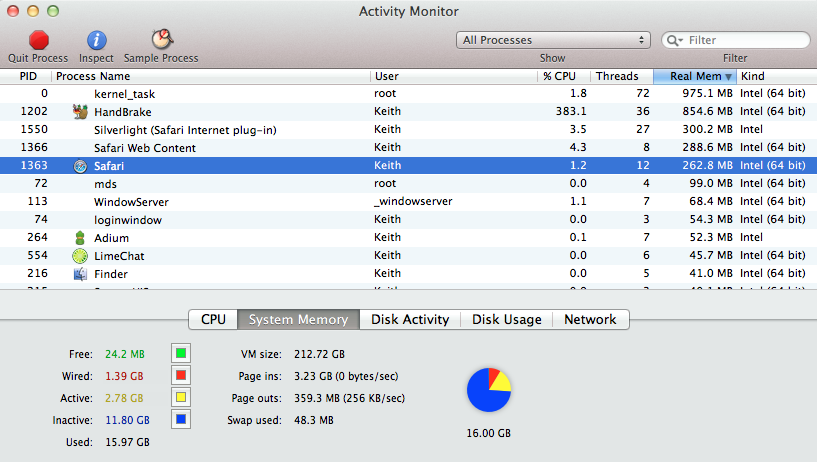The width and height of the screenshot is (817, 462).
Task: Select the LimeChat process name
Action: (x=119, y=256)
